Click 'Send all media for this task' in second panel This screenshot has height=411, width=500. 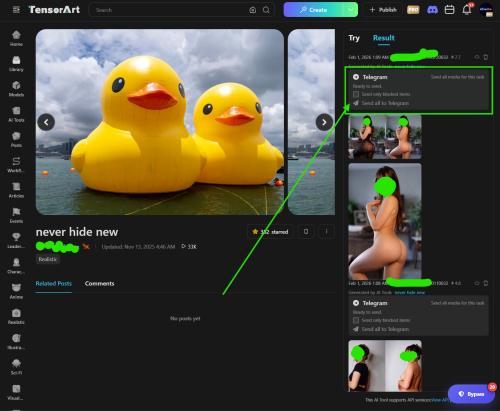coord(457,303)
